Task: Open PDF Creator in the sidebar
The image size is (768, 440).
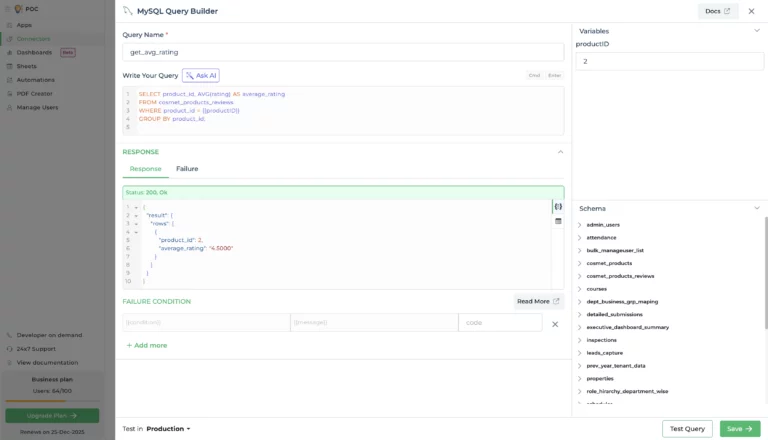Action: click(x=34, y=93)
